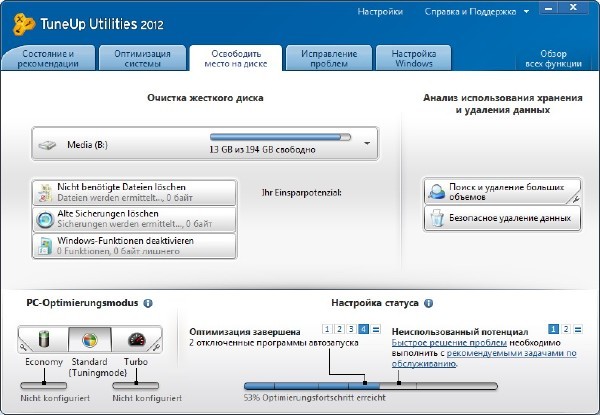Select page 2 of Неиспользованный потенциал
600x415 pixels.
click(566, 329)
